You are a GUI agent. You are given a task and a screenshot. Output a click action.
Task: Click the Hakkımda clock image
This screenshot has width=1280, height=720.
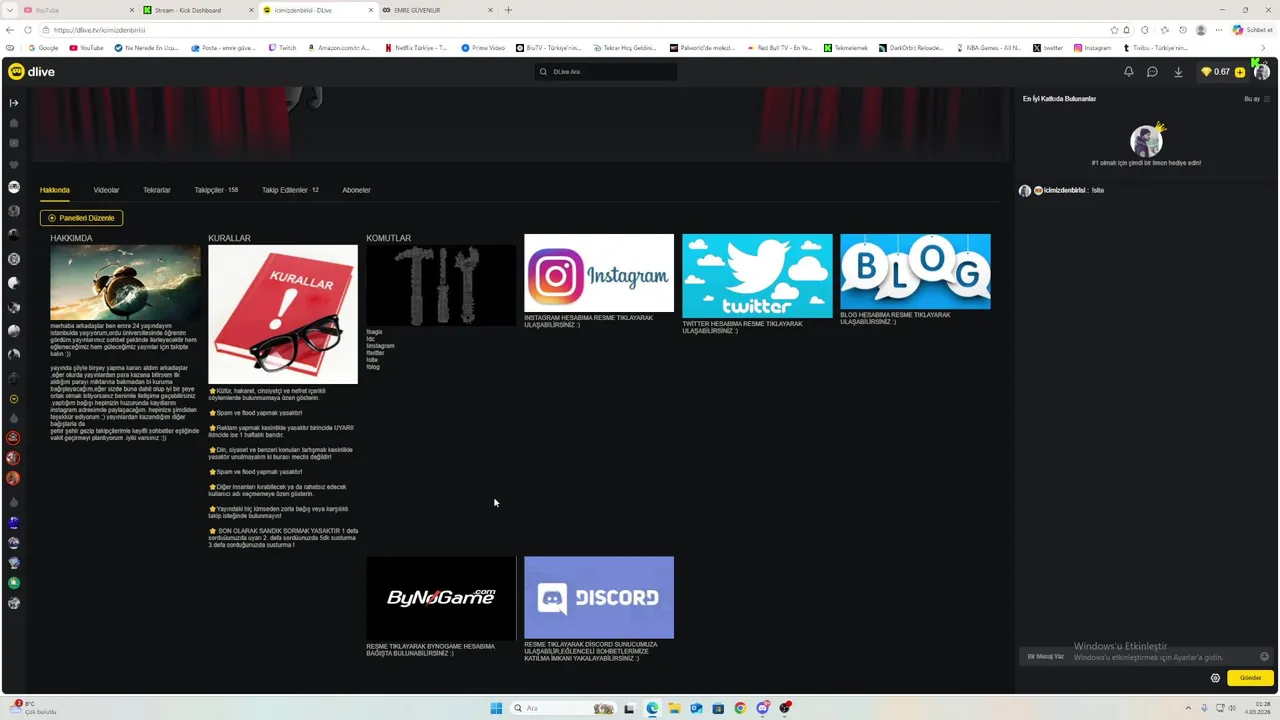(125, 282)
